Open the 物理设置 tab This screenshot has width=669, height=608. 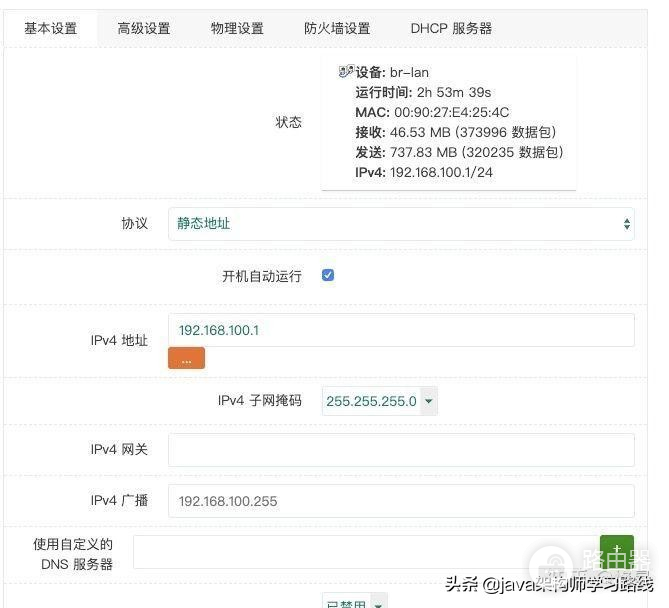click(237, 28)
